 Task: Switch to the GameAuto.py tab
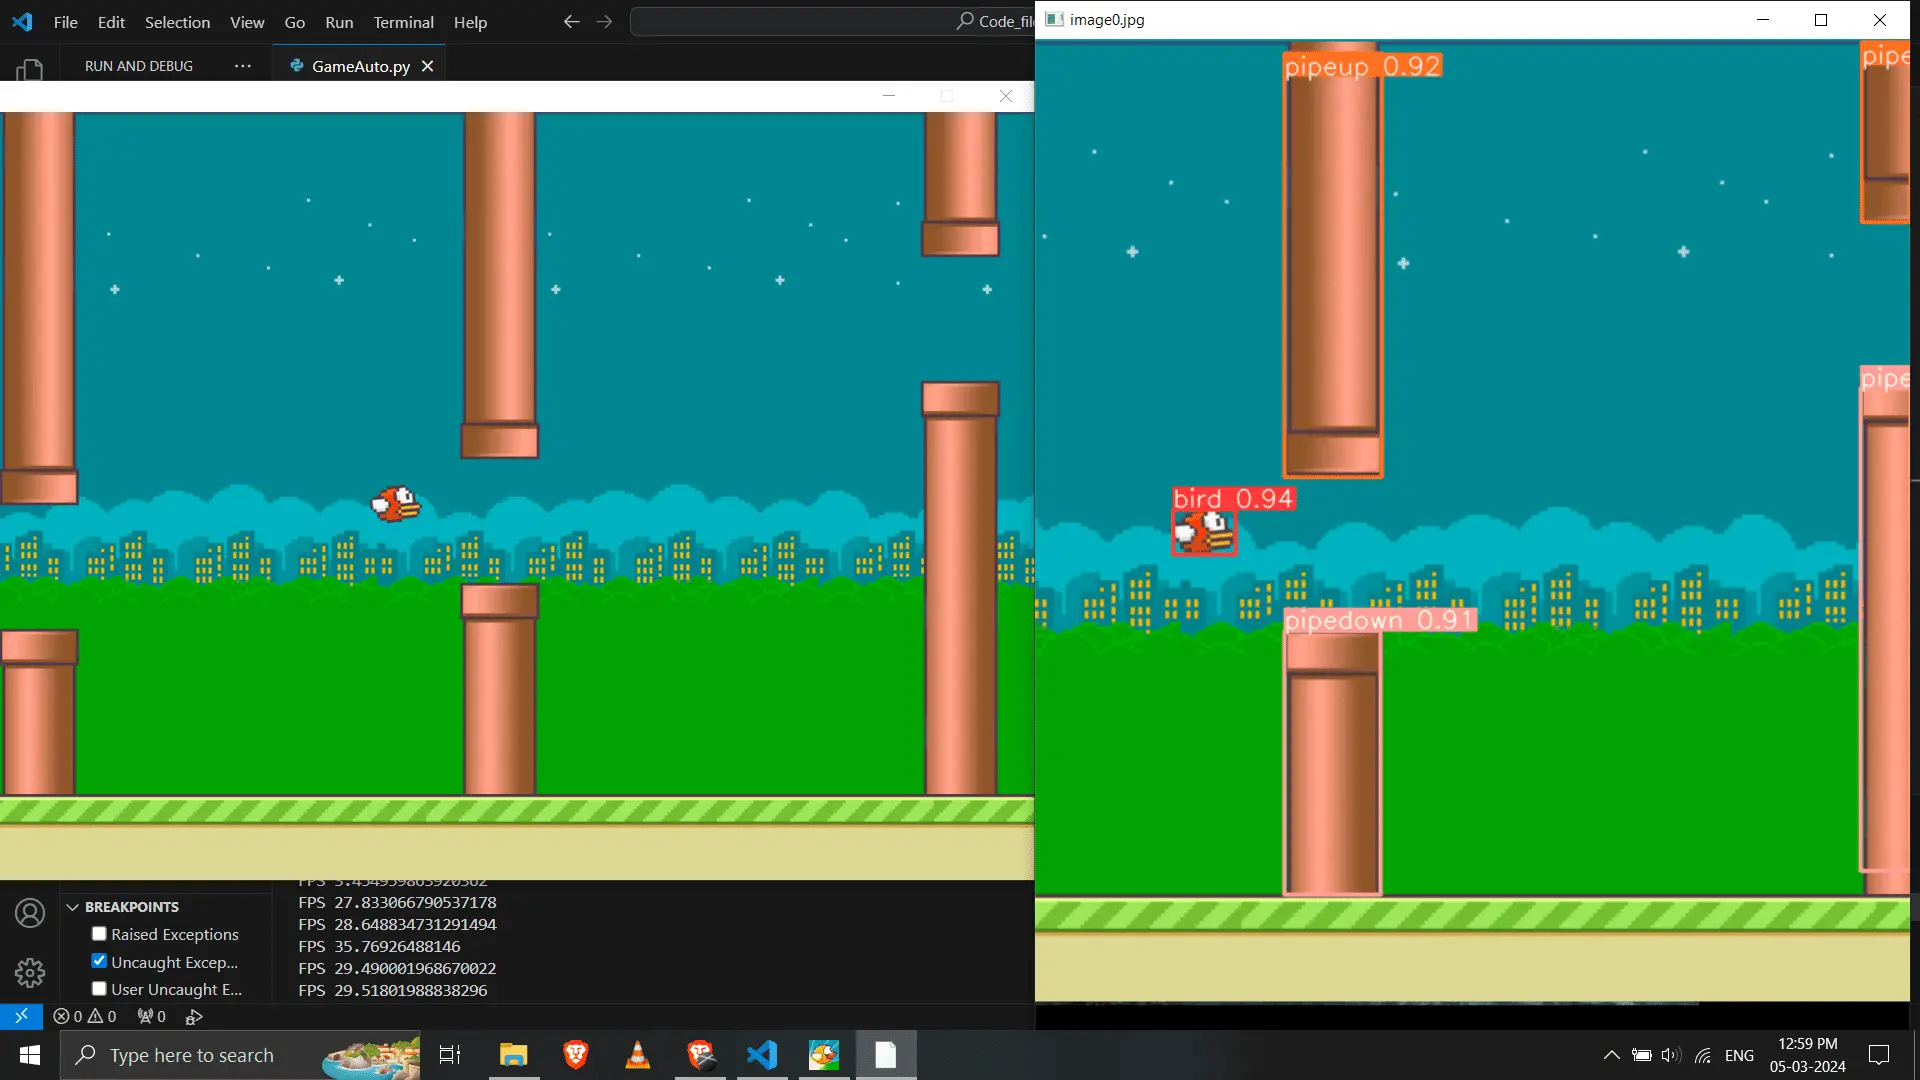coord(359,66)
